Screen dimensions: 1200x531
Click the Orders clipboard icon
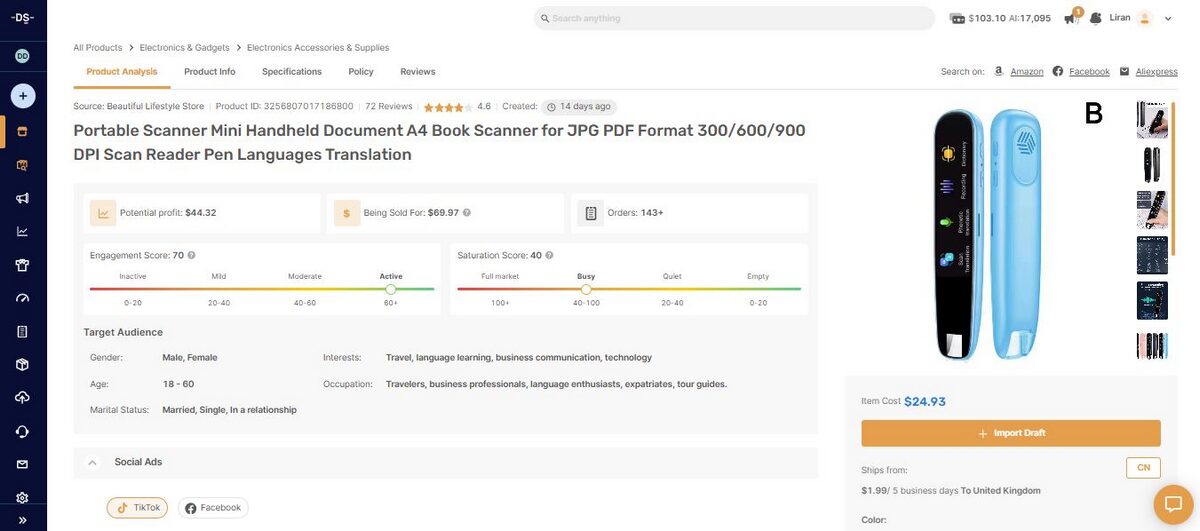click(x=591, y=213)
